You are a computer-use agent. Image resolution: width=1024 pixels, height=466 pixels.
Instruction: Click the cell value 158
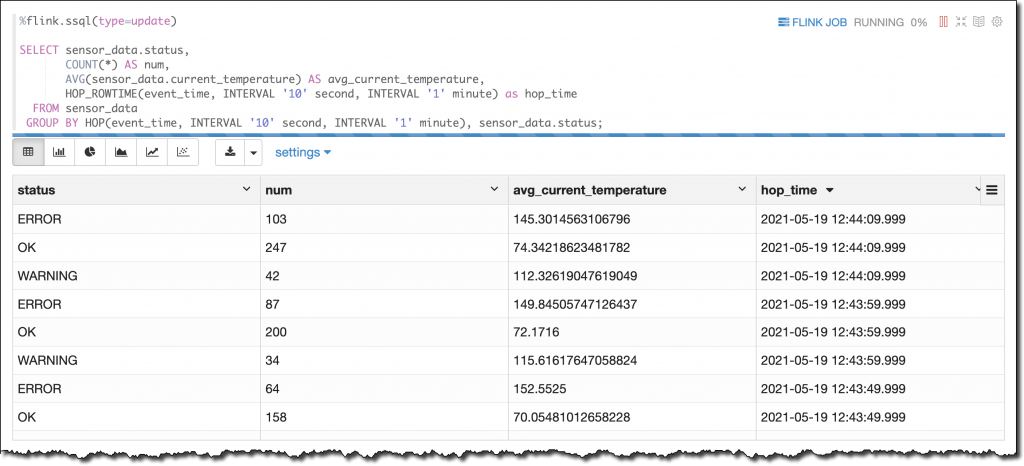pos(276,416)
